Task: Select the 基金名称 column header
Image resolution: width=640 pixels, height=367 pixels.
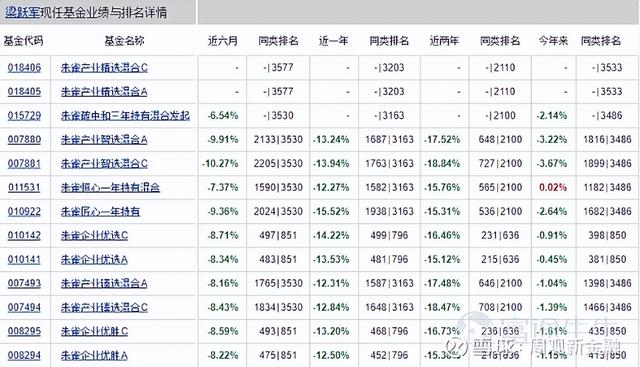Action: click(x=124, y=41)
